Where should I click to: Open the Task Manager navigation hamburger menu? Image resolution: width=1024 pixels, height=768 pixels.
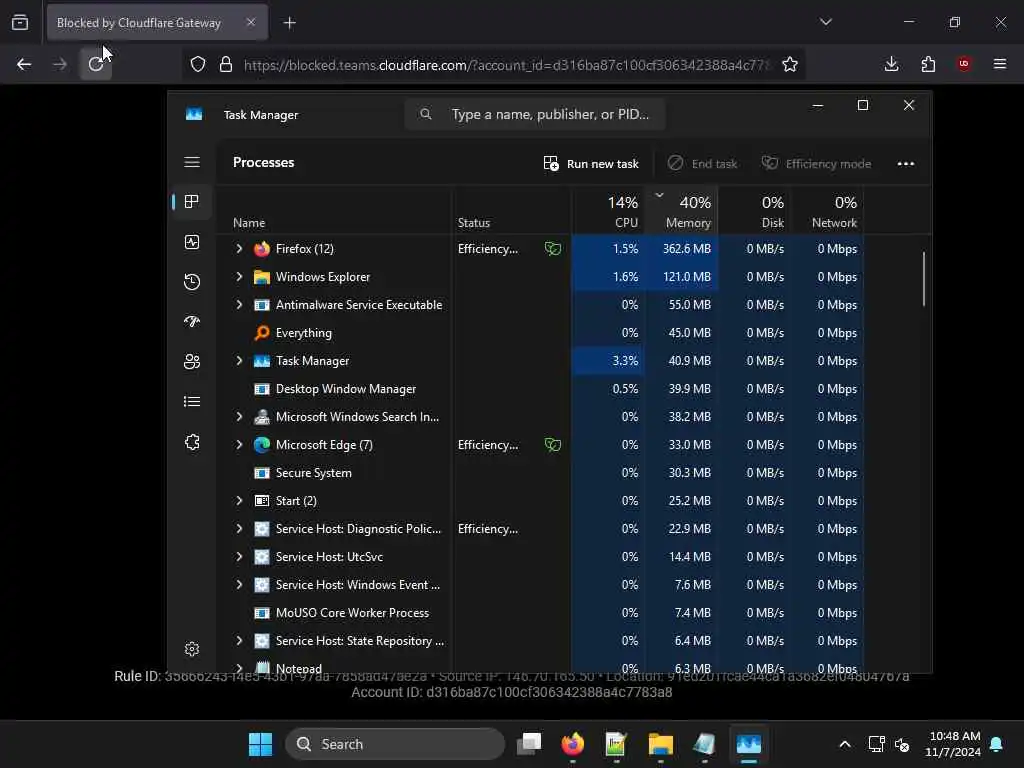191,162
